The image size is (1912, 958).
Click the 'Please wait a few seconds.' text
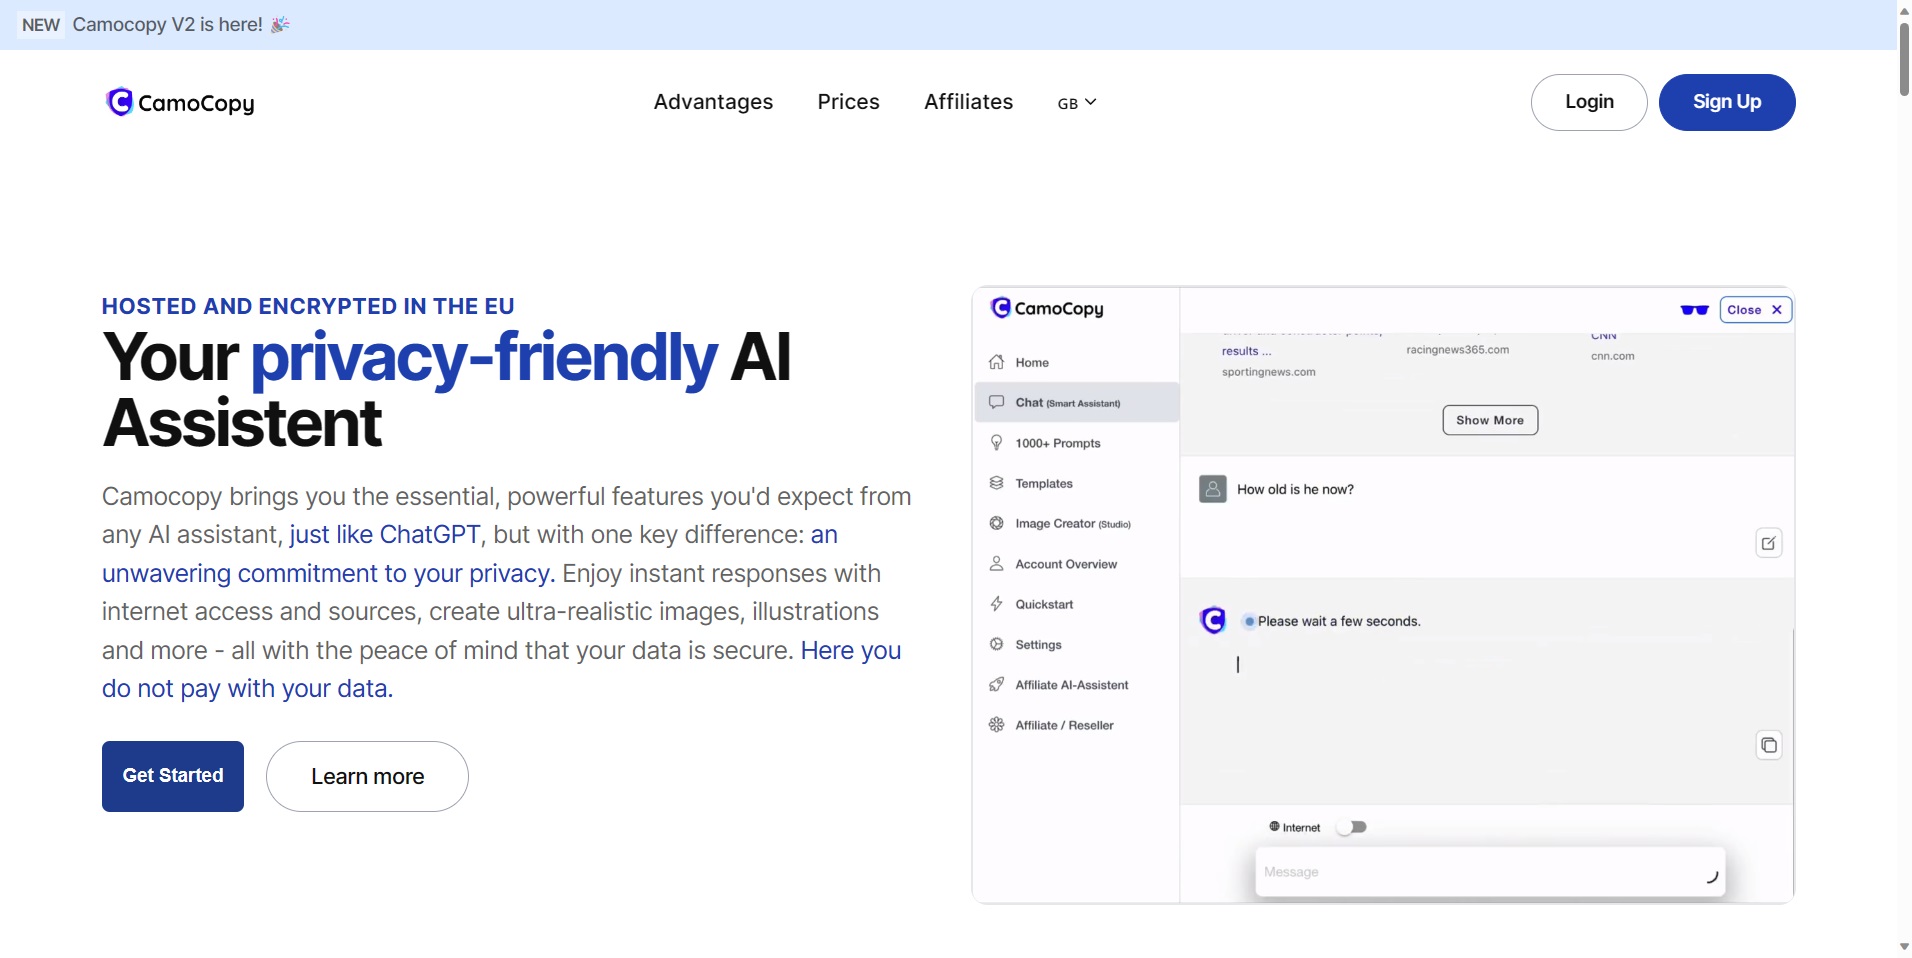click(x=1339, y=622)
